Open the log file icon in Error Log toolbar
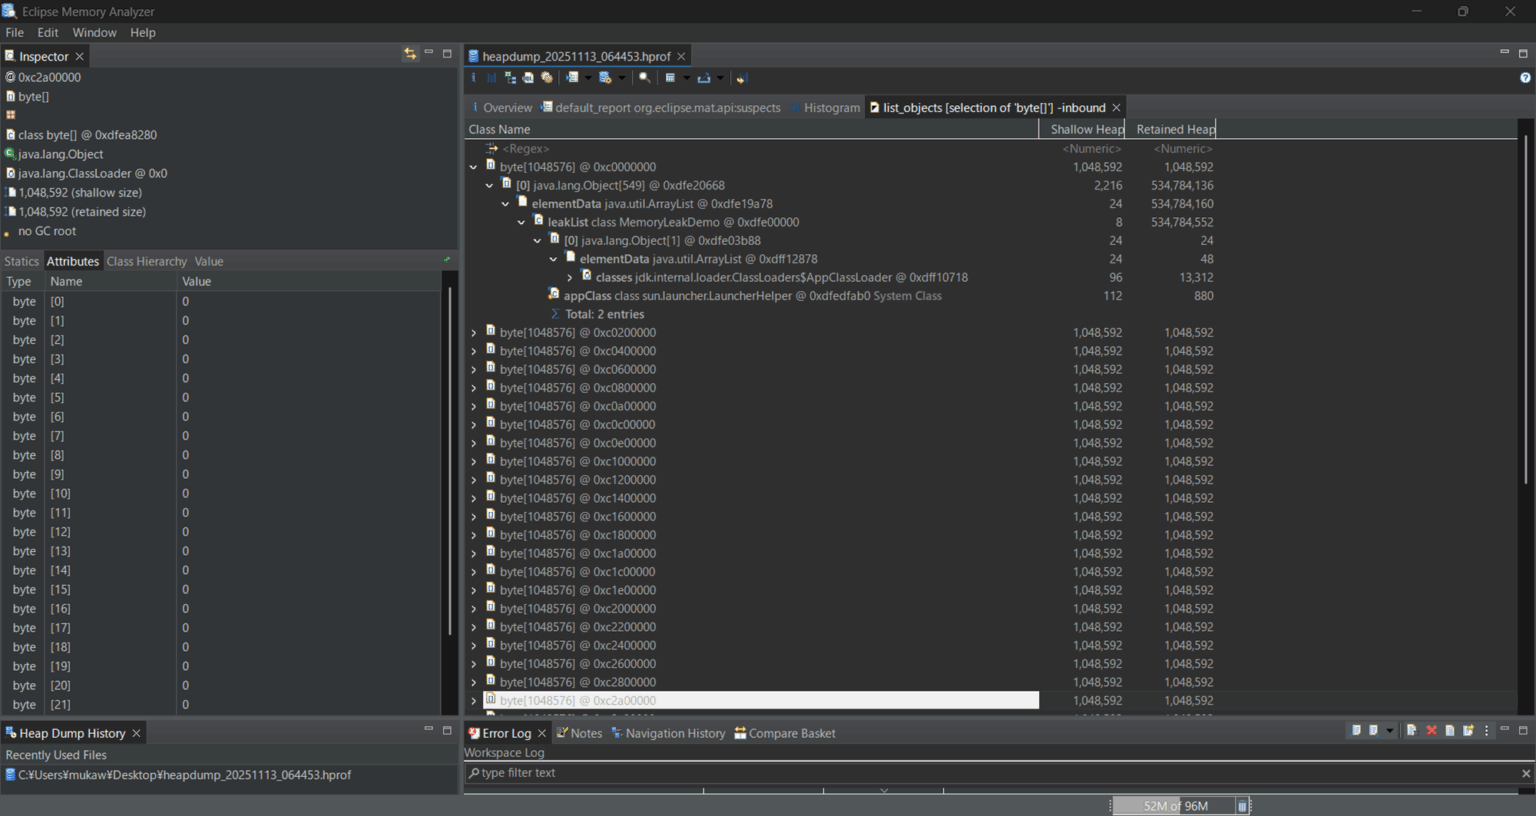 (1450, 731)
